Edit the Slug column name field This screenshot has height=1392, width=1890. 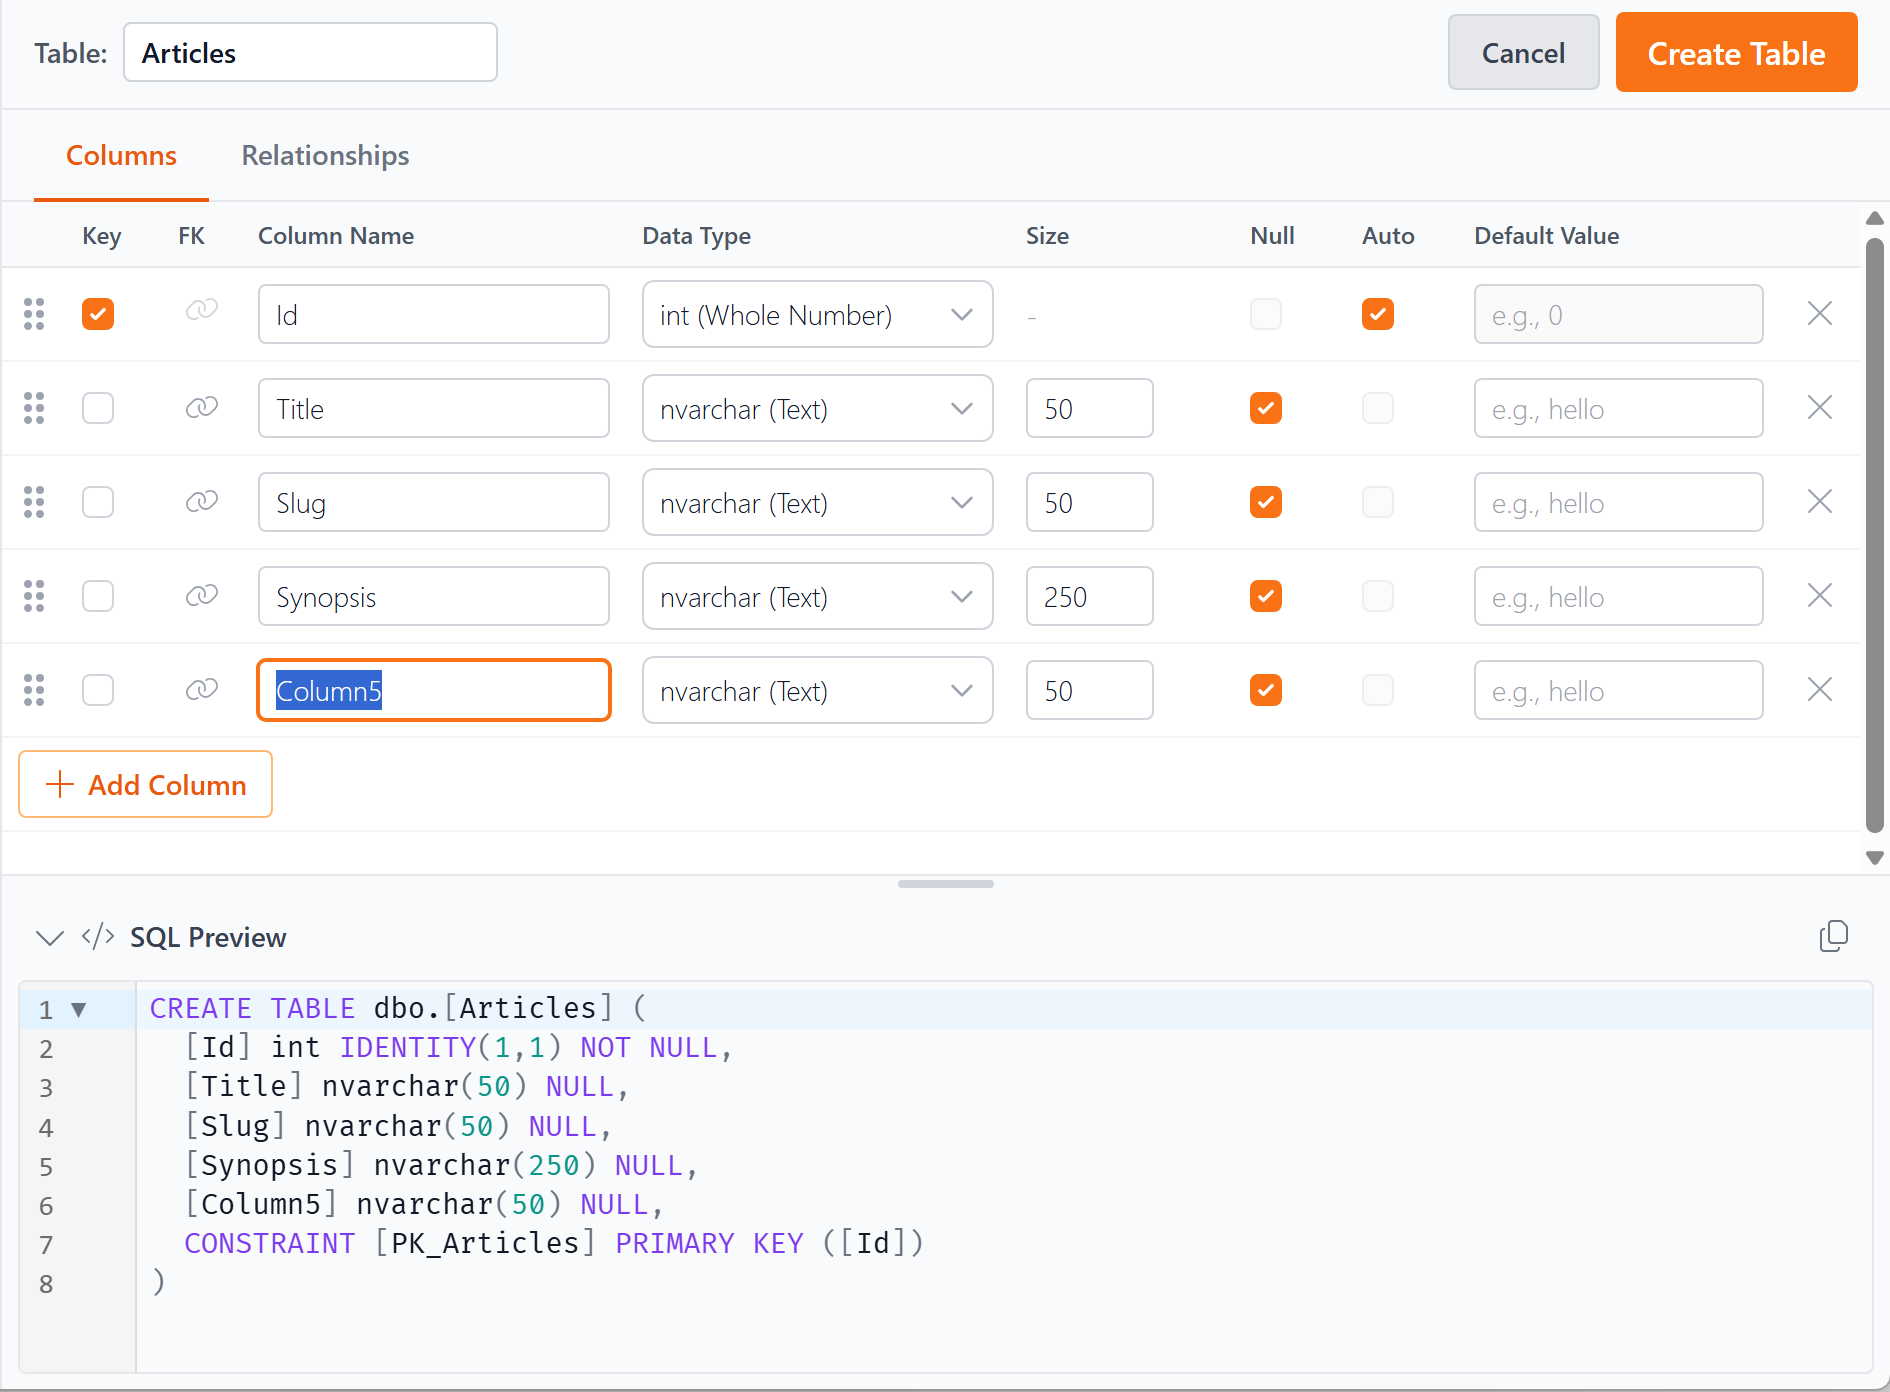(434, 502)
